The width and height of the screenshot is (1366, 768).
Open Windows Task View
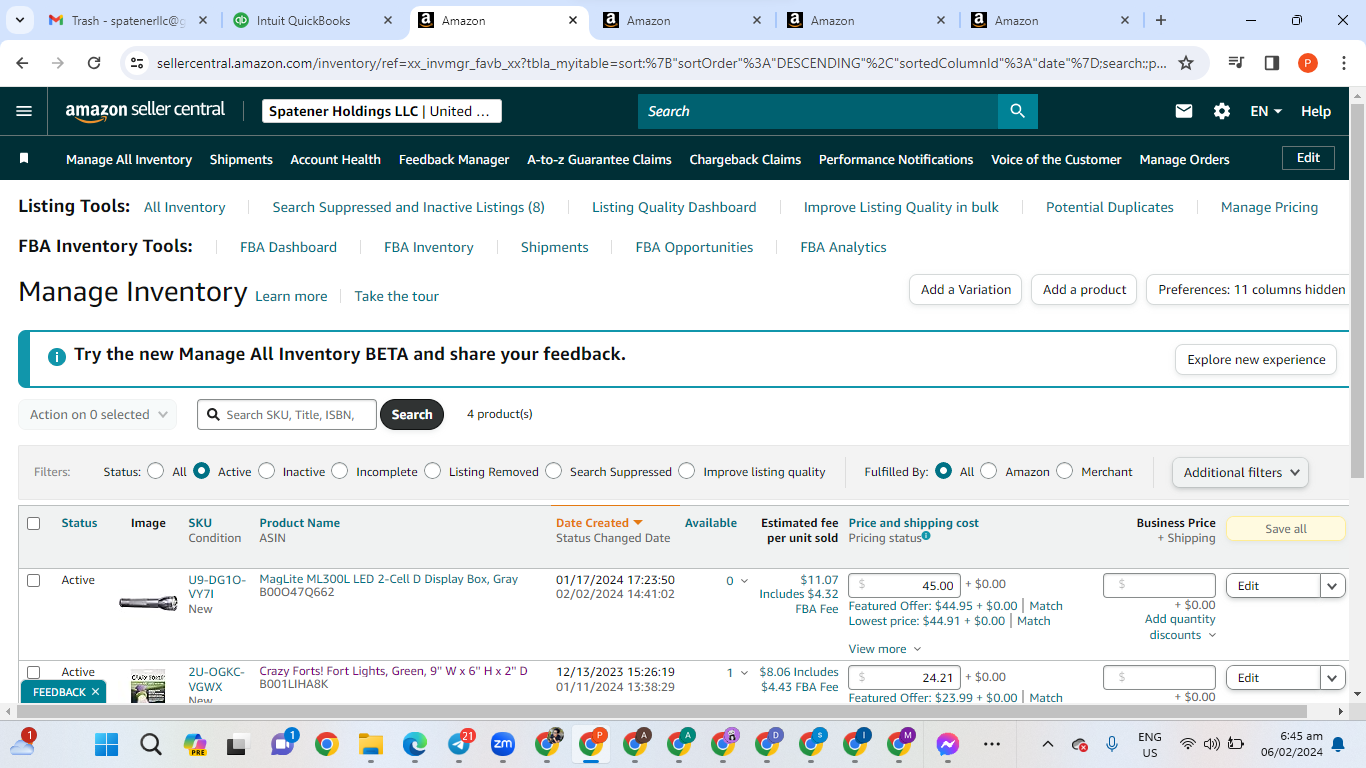tap(237, 744)
